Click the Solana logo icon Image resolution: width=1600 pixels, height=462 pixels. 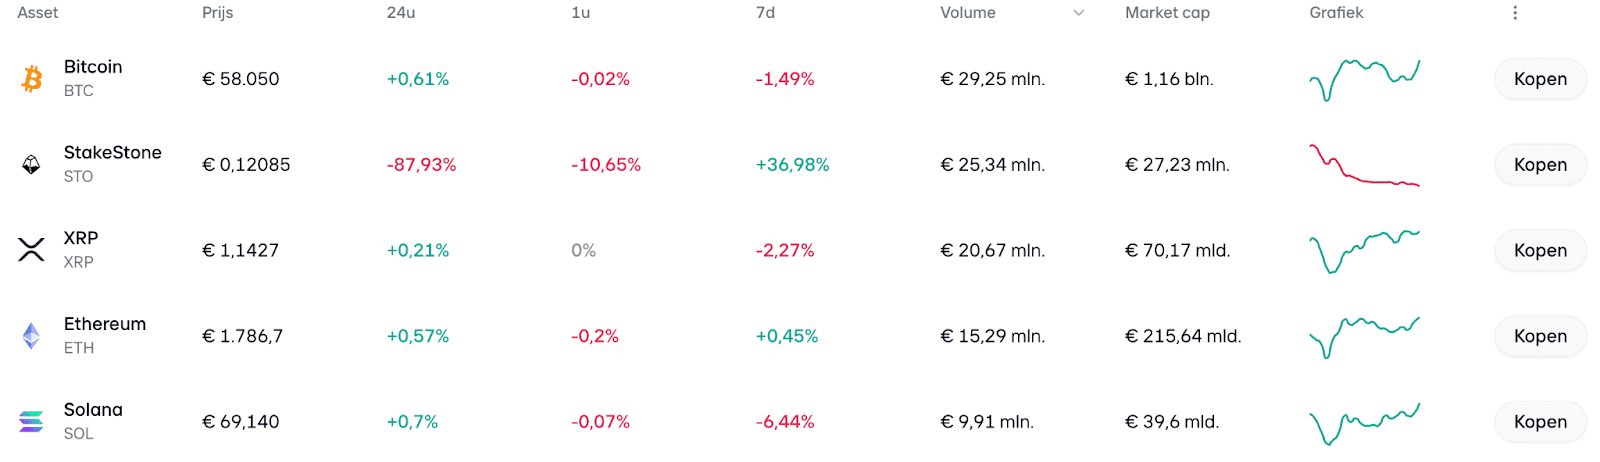point(32,422)
